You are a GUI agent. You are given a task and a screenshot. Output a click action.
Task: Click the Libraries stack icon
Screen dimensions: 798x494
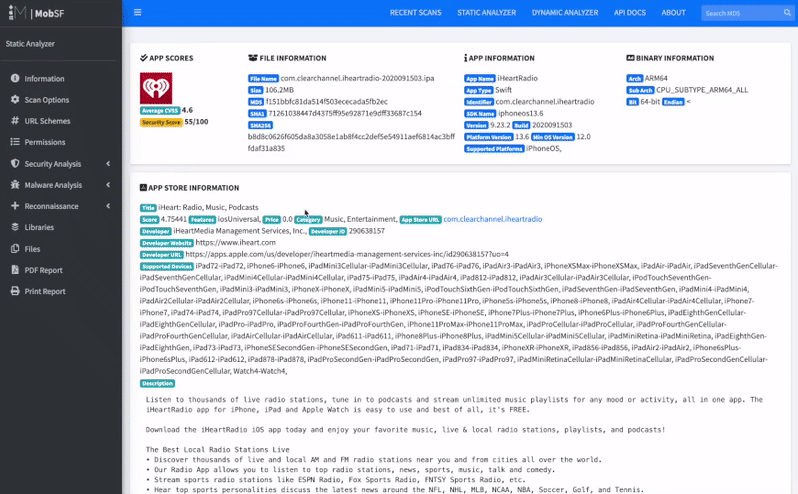click(x=15, y=227)
